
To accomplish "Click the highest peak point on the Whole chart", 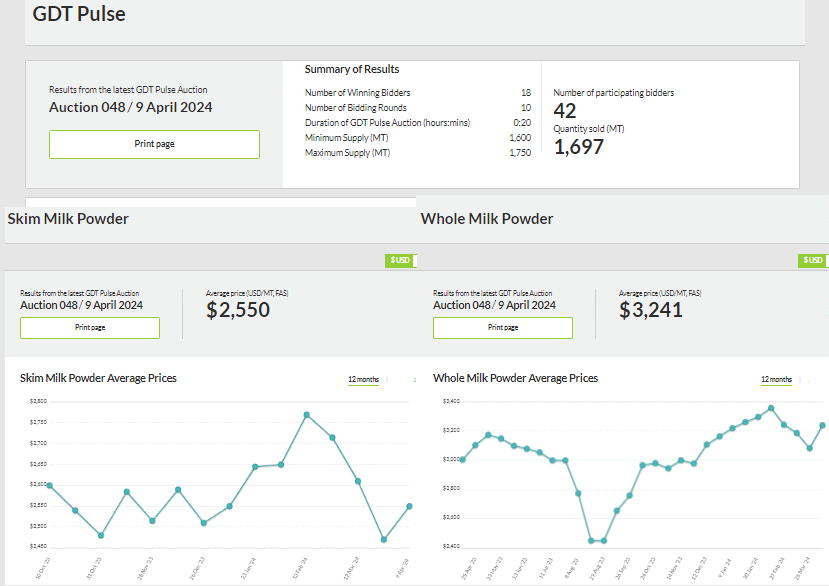I will [x=771, y=408].
